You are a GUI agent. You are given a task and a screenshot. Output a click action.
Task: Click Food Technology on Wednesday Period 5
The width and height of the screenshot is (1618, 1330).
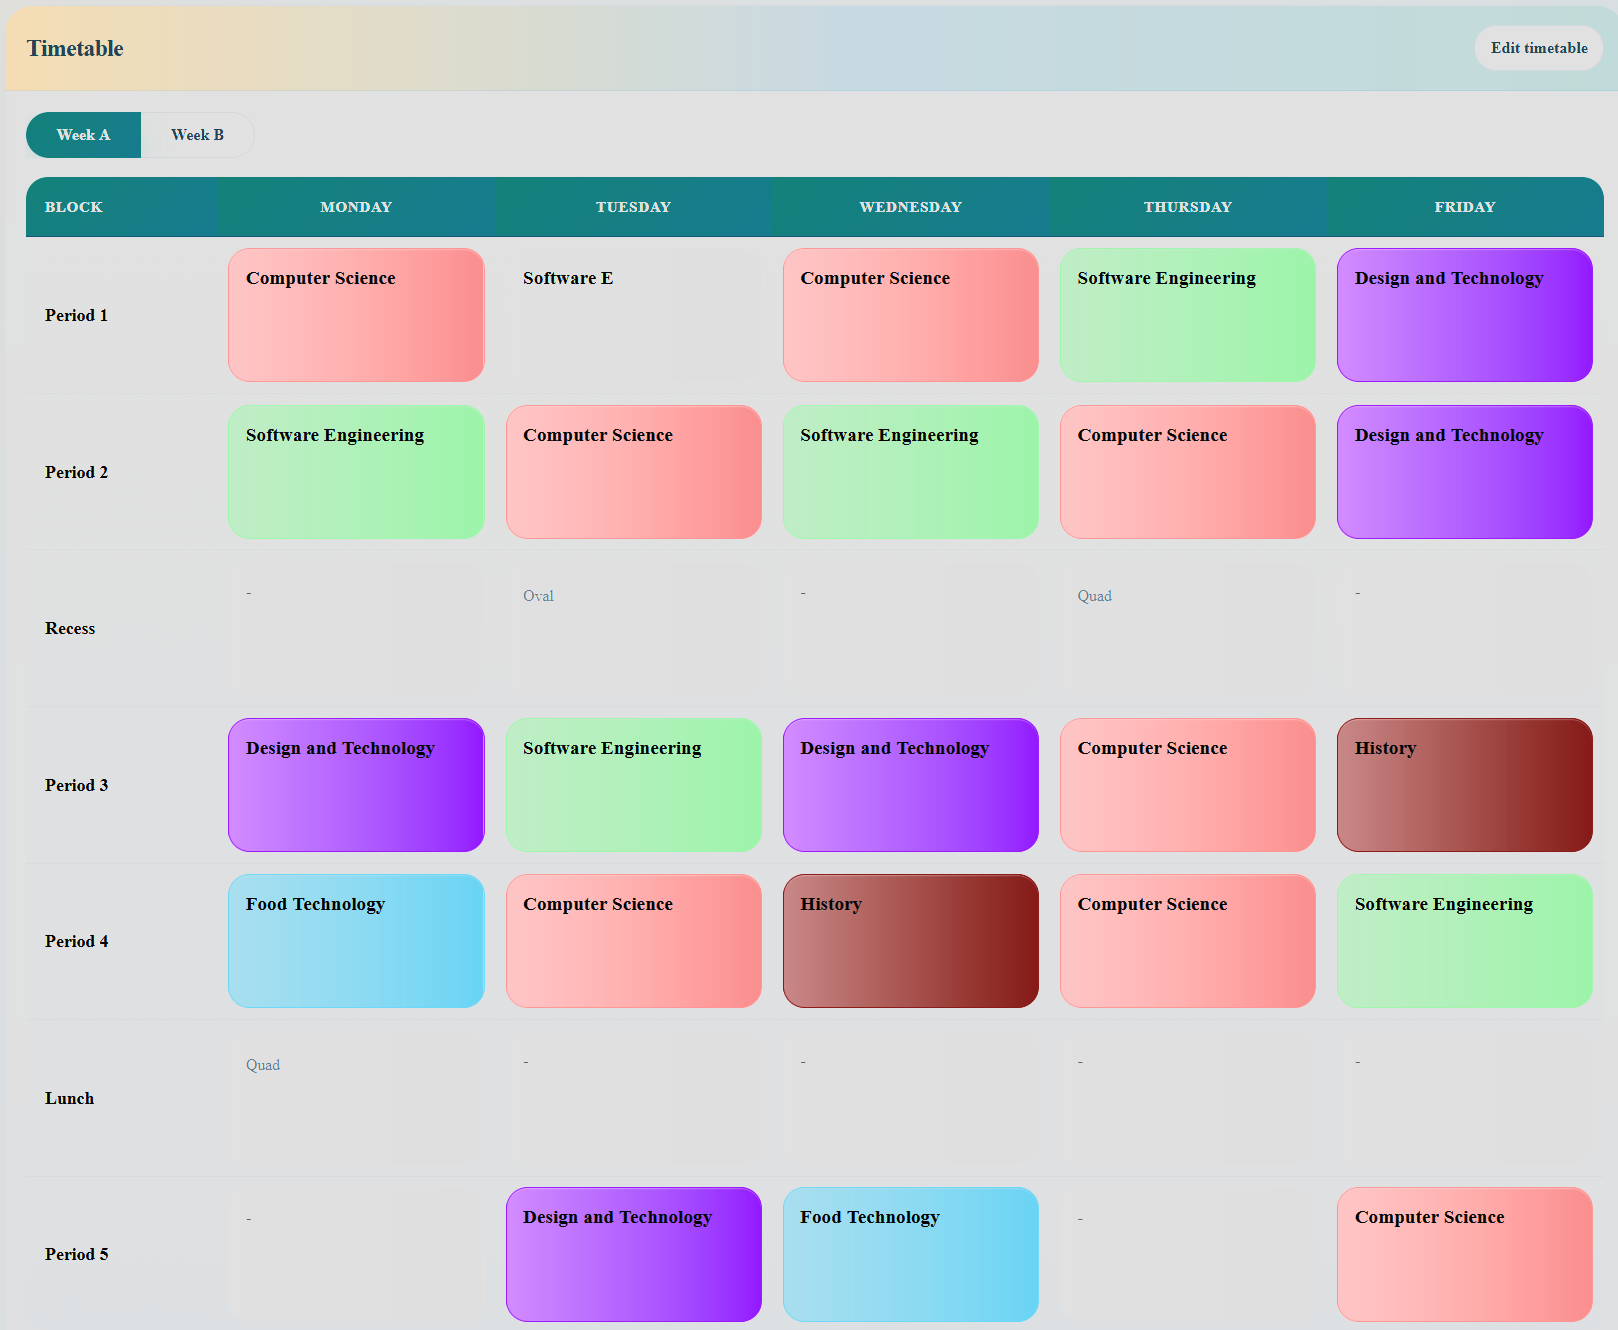[910, 1253]
